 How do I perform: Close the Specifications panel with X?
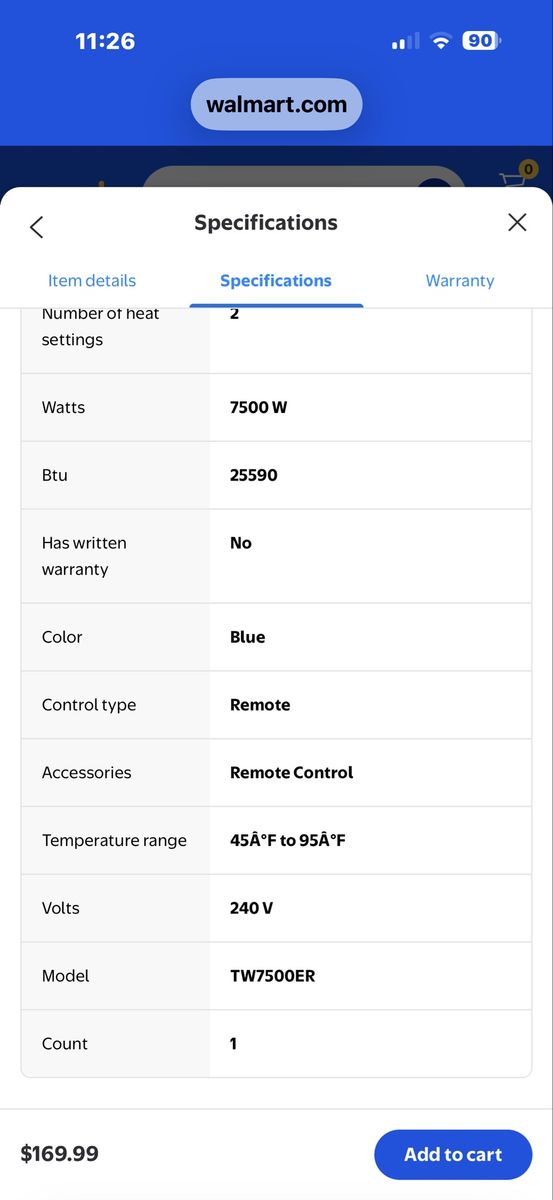(517, 222)
